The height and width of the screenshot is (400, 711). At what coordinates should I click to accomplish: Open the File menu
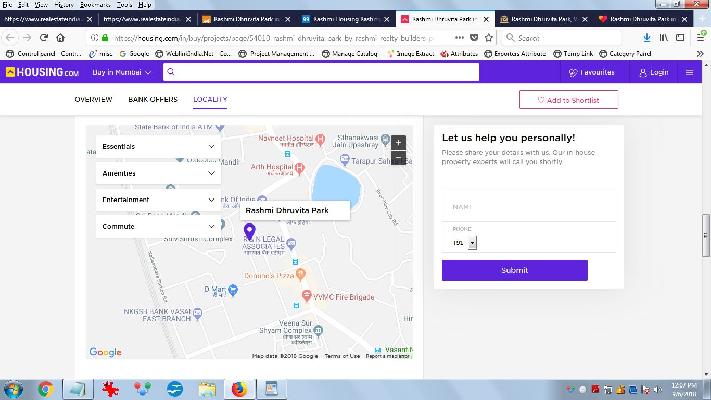7,5
